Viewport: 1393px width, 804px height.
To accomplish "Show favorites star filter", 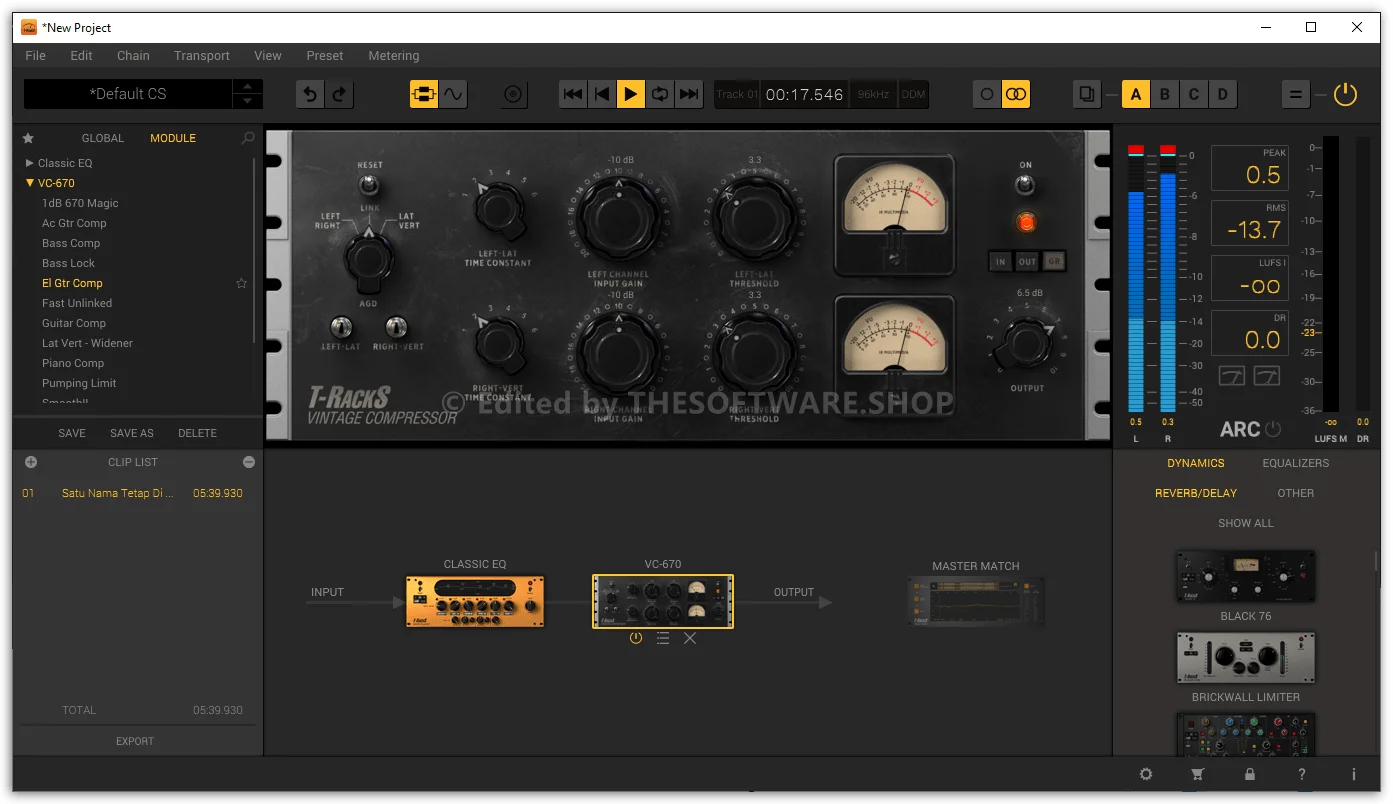I will tap(28, 138).
